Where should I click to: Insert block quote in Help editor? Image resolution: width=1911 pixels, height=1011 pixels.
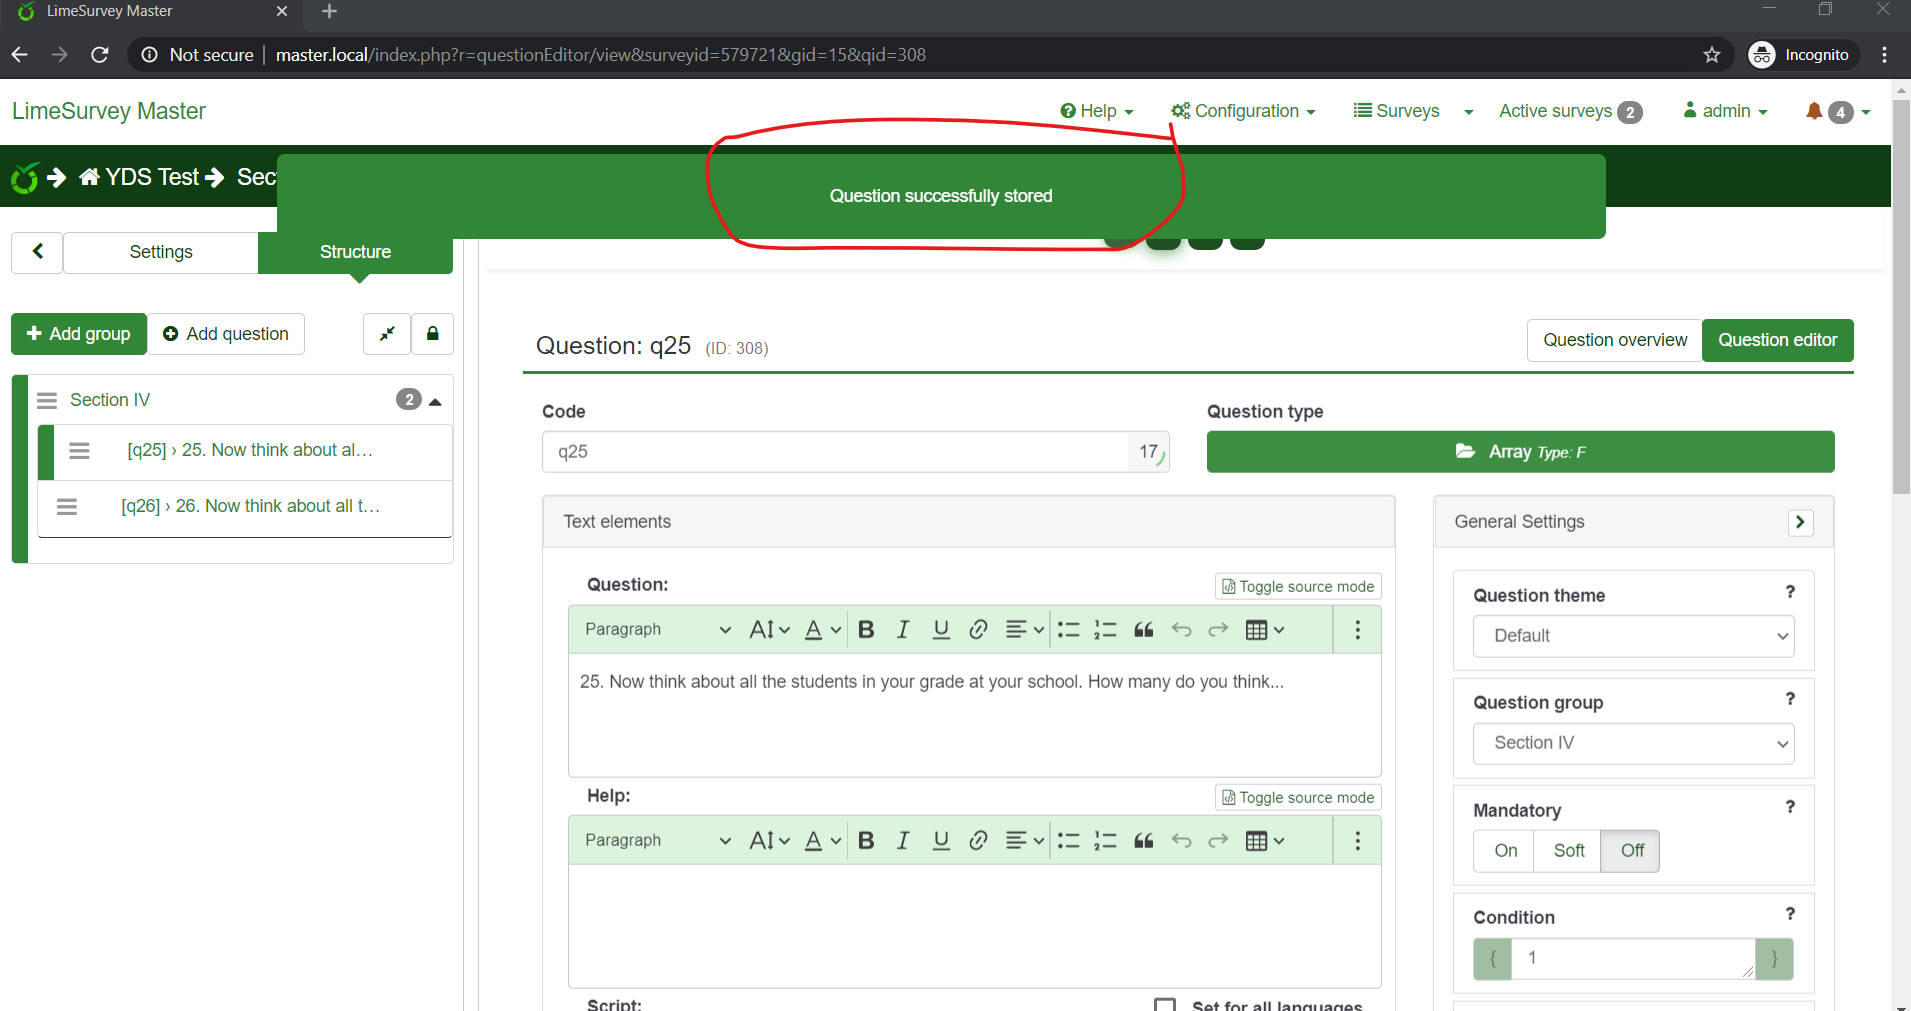pos(1144,840)
